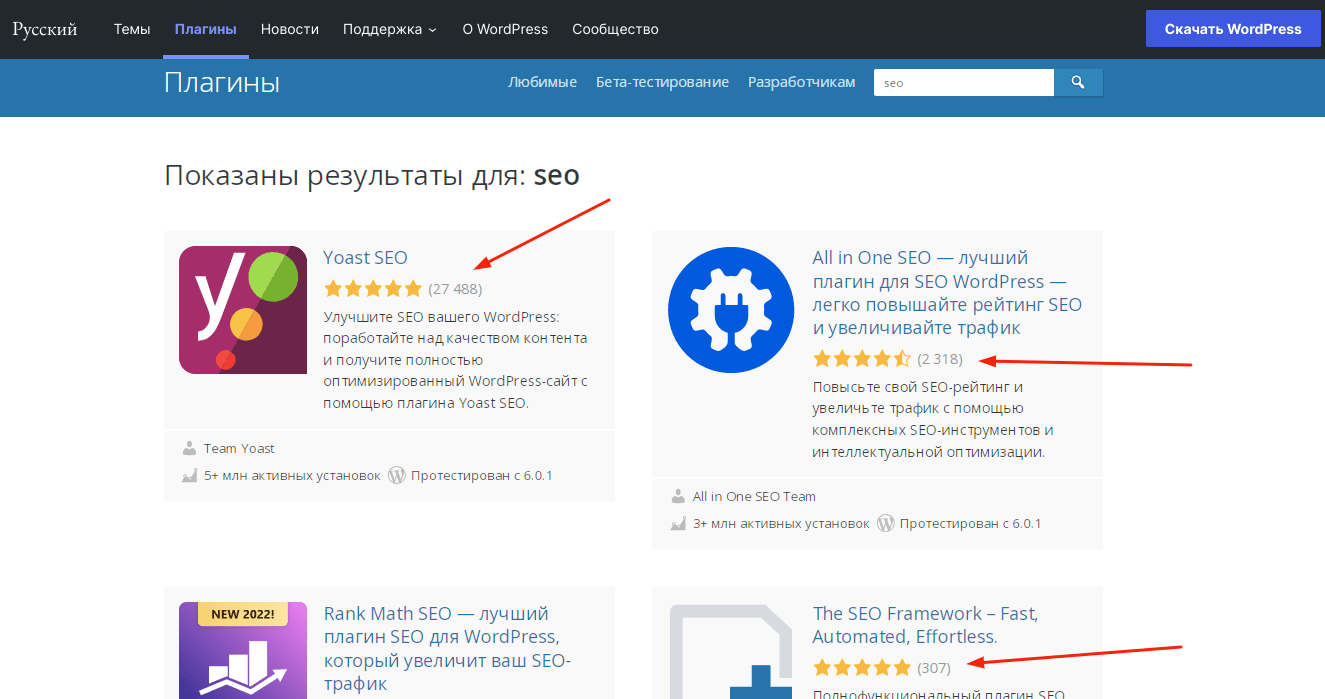Open the Бета-тестирование link

pos(662,82)
